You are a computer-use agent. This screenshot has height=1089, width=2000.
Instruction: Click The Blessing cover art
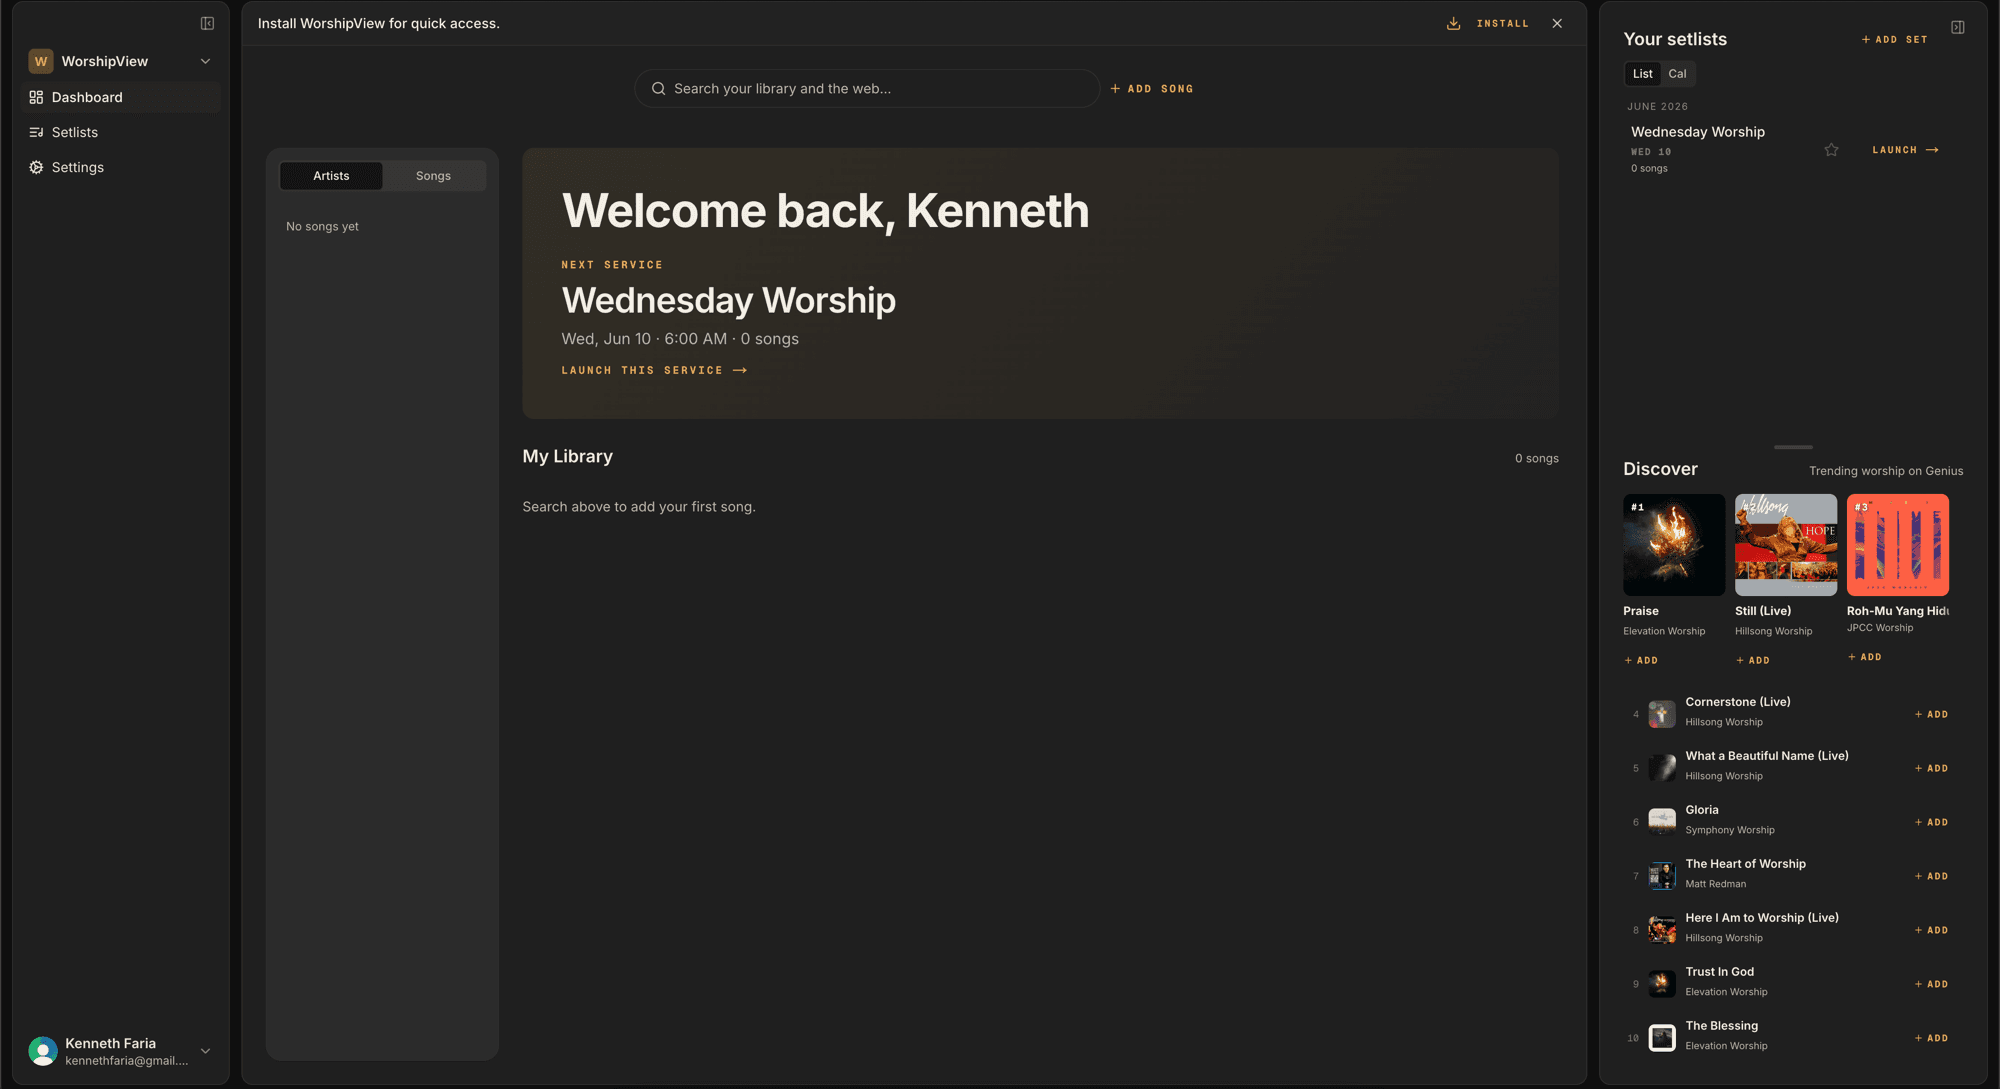coord(1662,1038)
